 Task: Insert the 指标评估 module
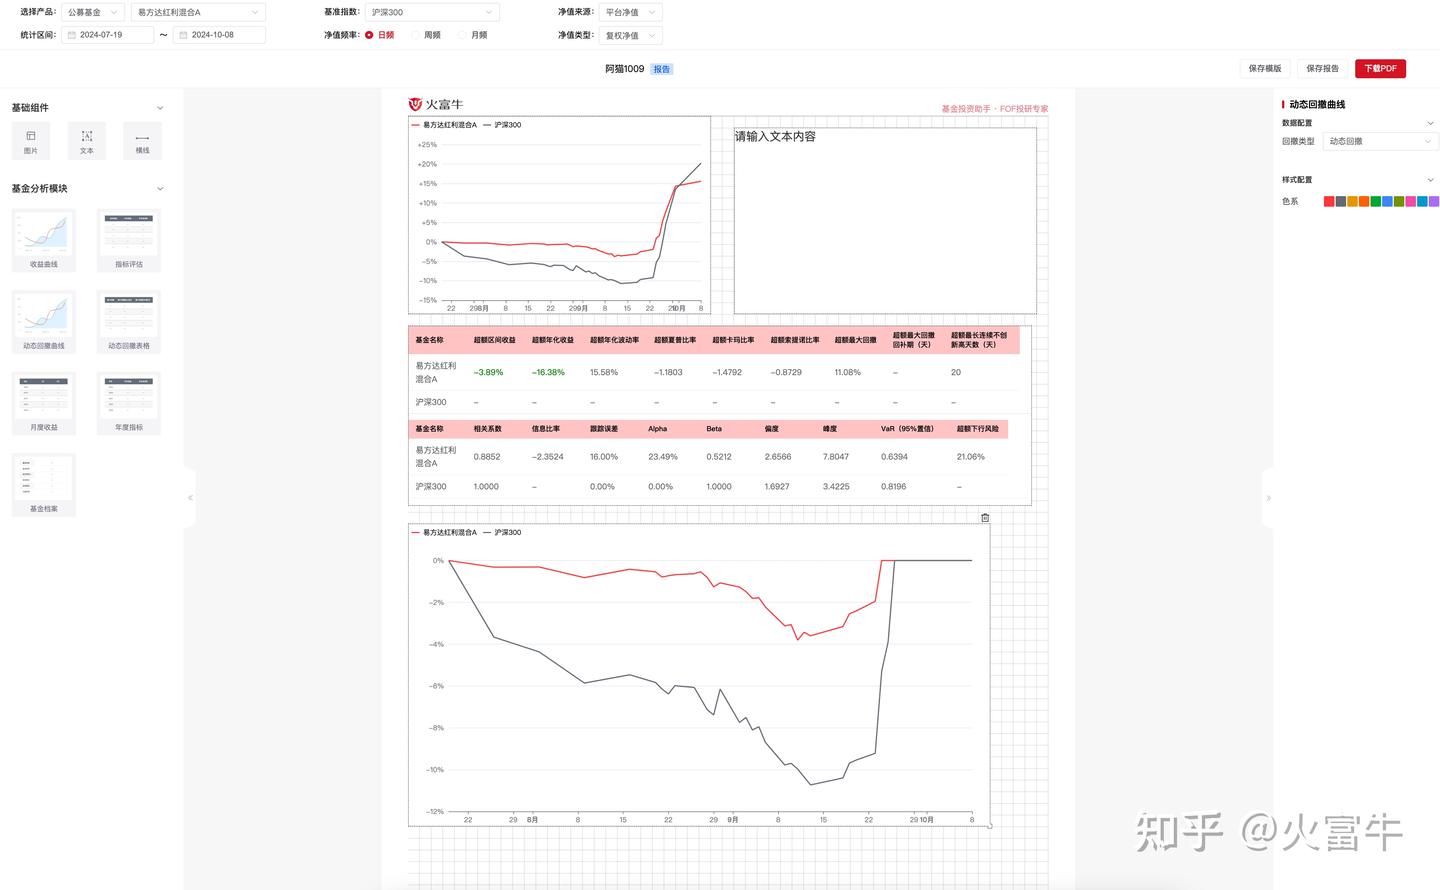click(x=129, y=240)
